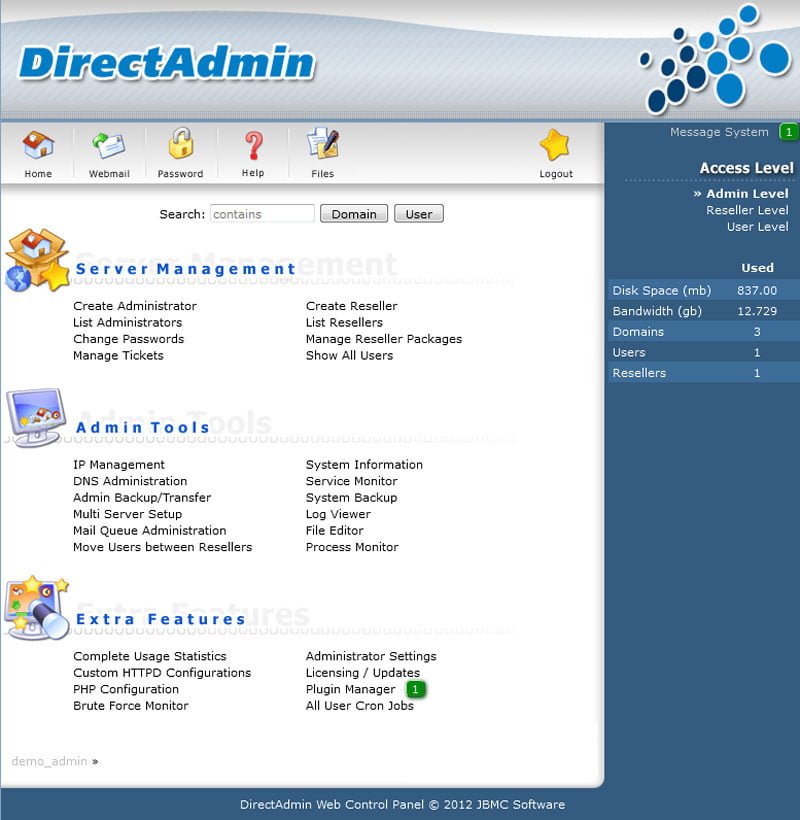
Task: Go to Brute Force Monitor
Action: point(131,706)
